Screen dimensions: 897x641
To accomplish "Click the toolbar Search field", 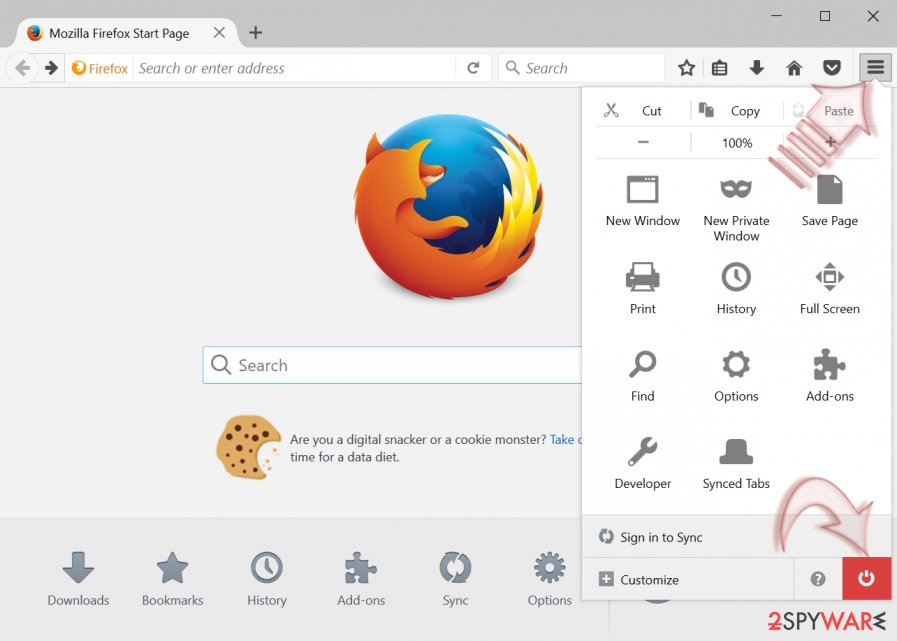I will tap(581, 68).
